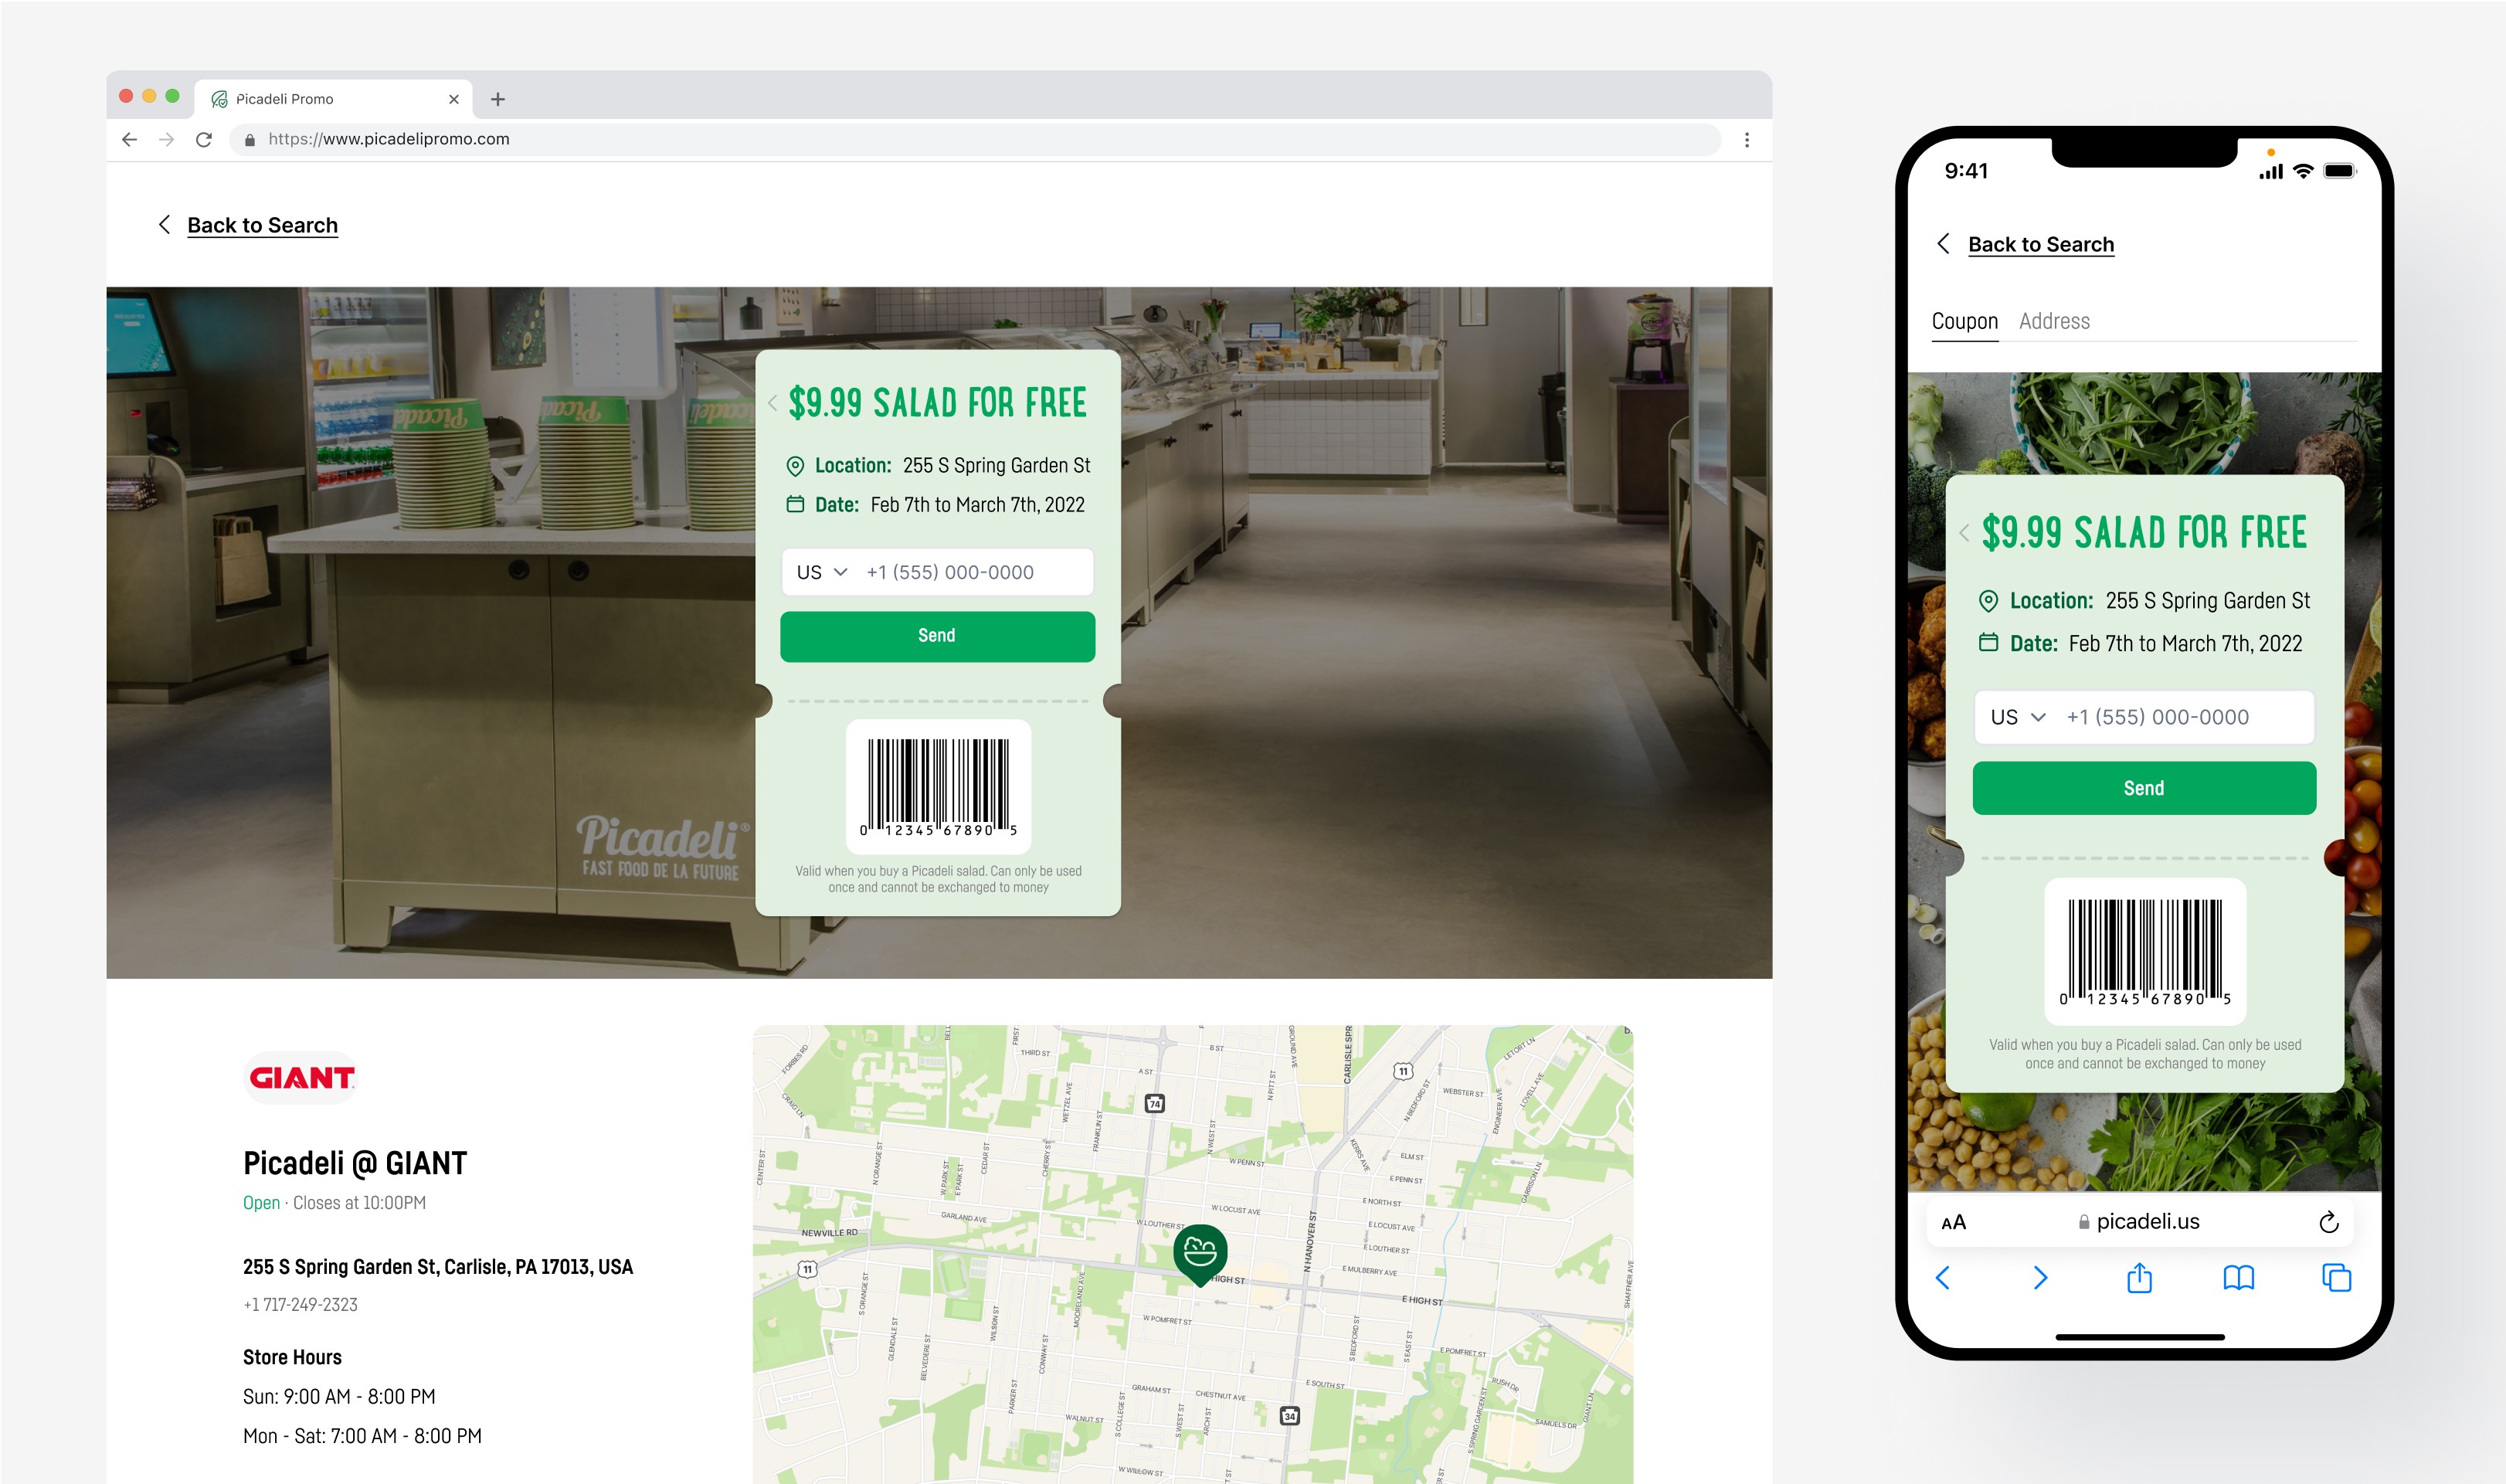Viewport: 2506px width, 1484px height.
Task: Close the Picadeli Promo tab
Action: [x=454, y=99]
